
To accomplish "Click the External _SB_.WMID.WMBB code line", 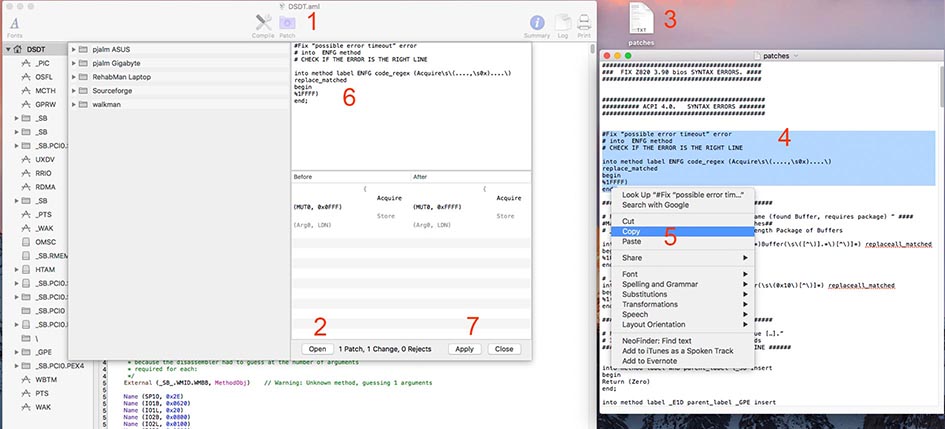I will (x=278, y=383).
